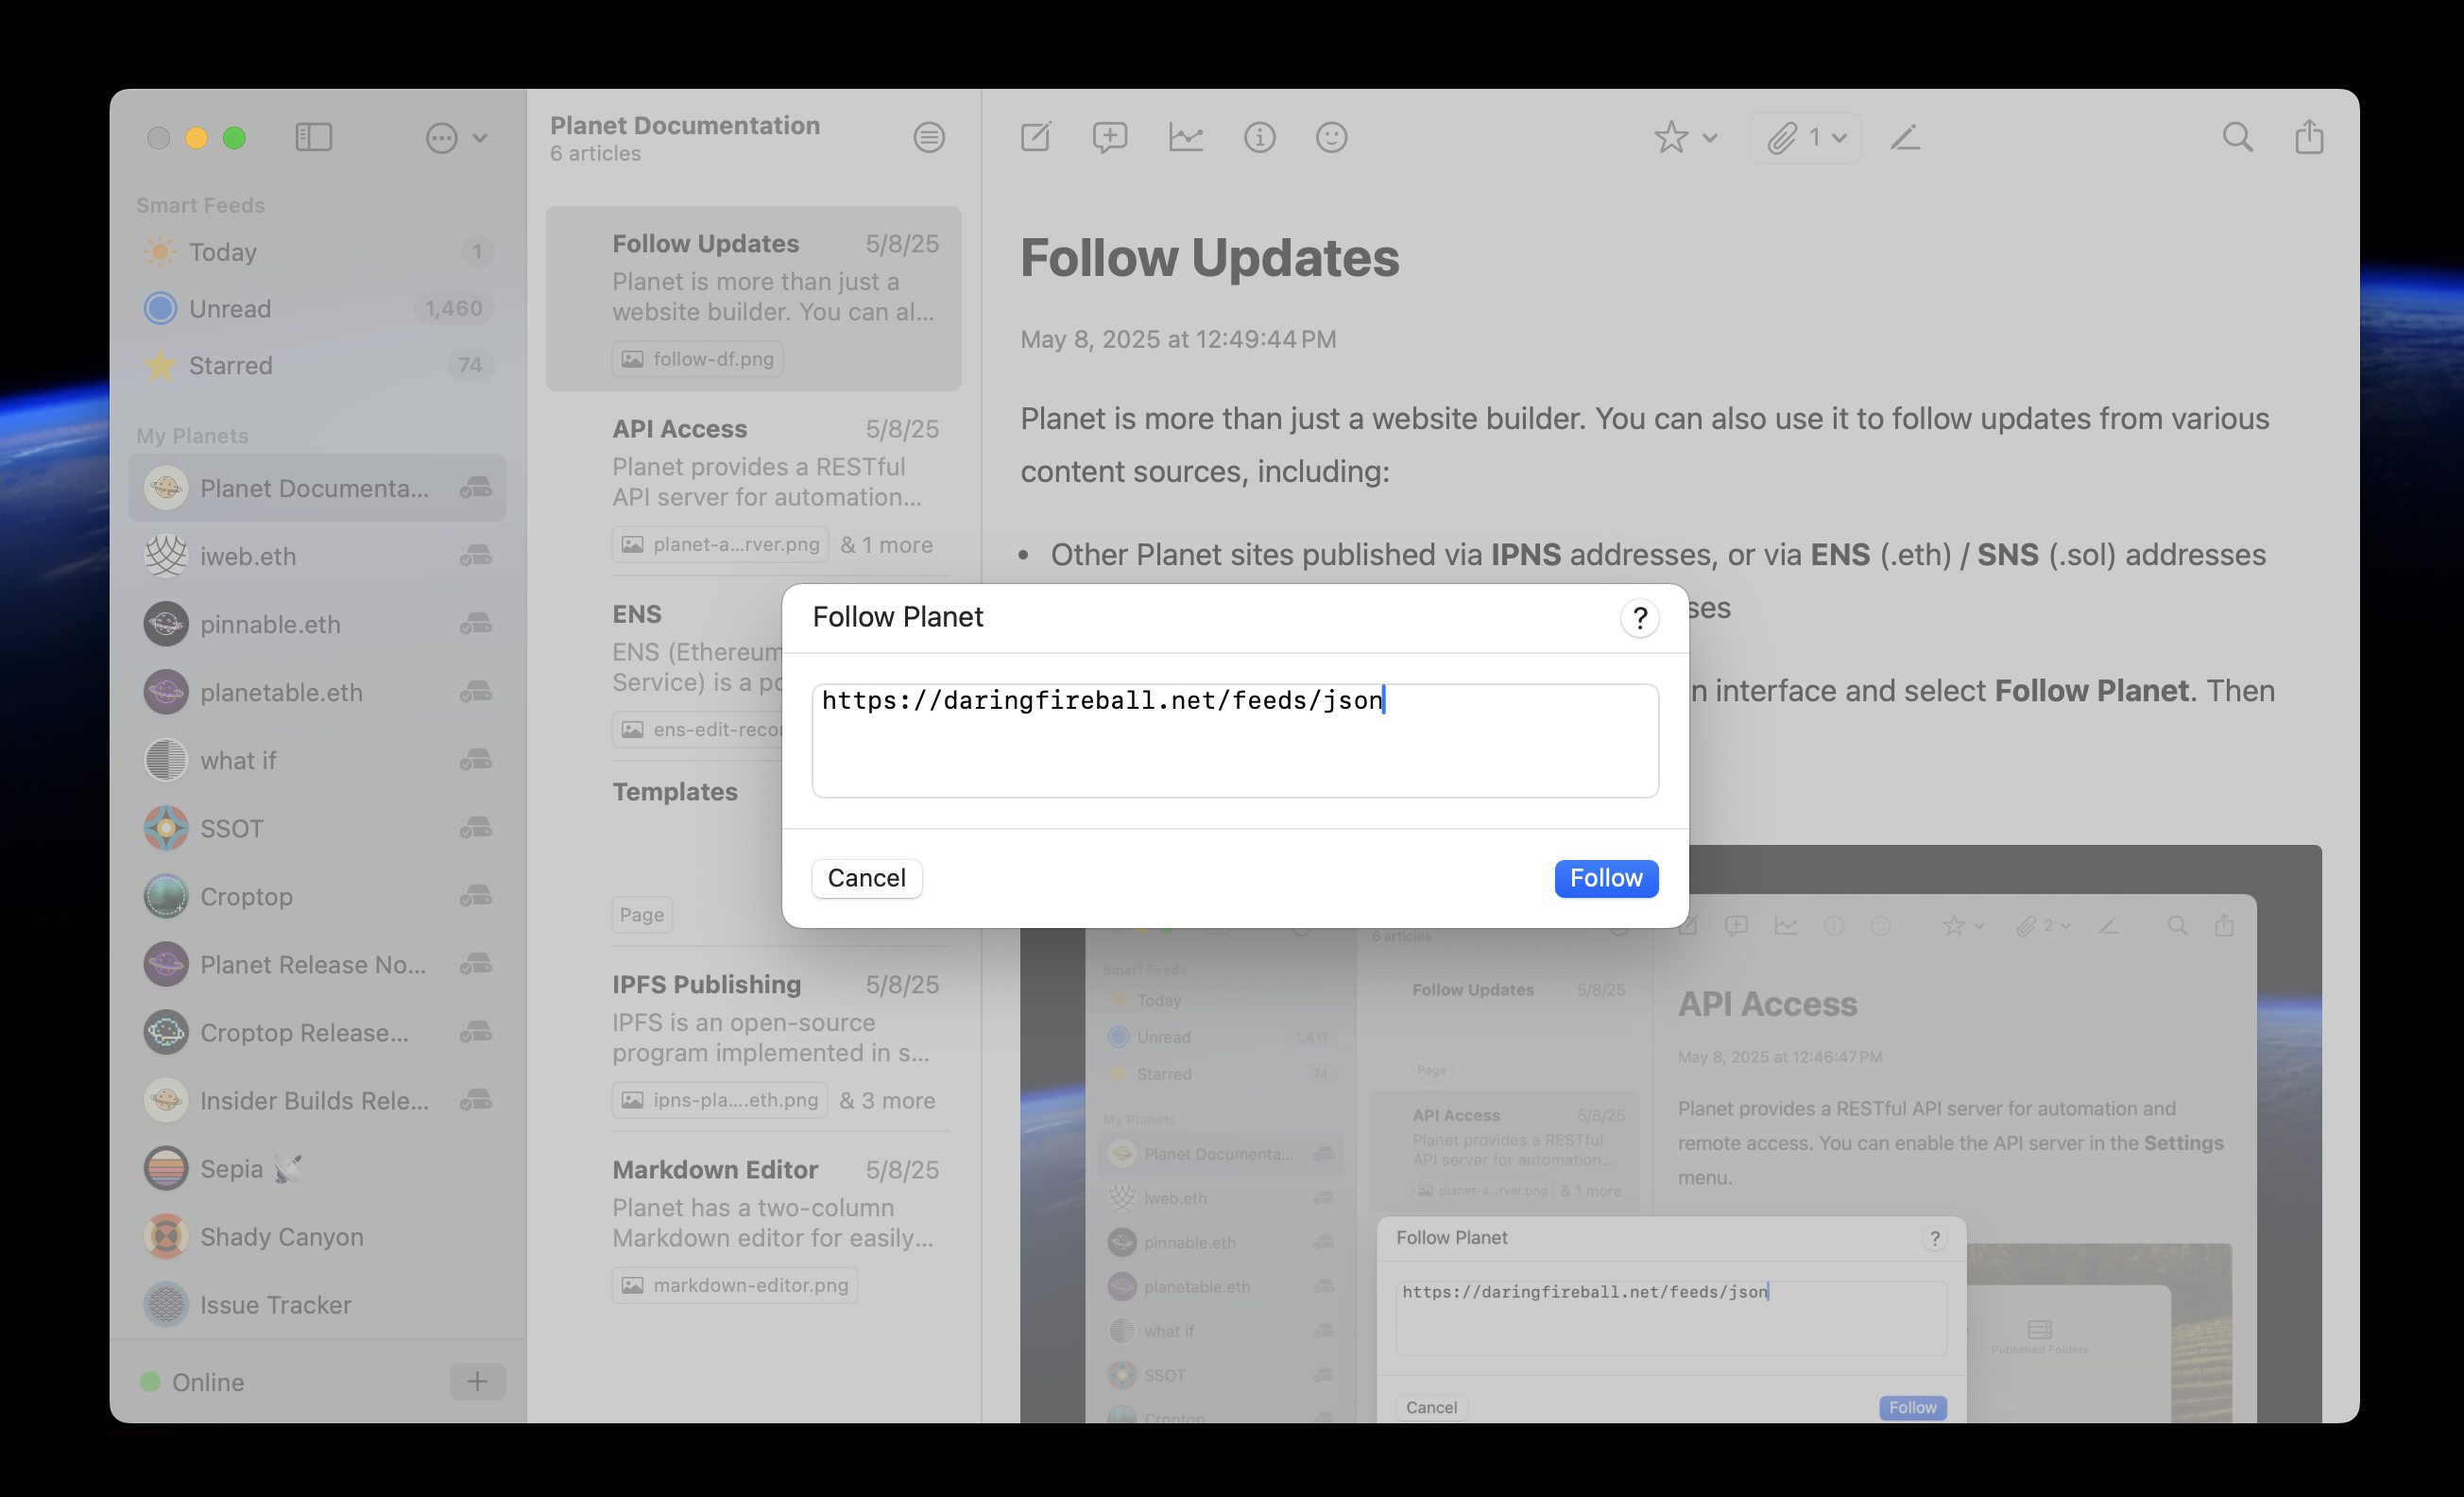Cancel the Follow Planet dialog
This screenshot has width=2464, height=1497.
(866, 878)
